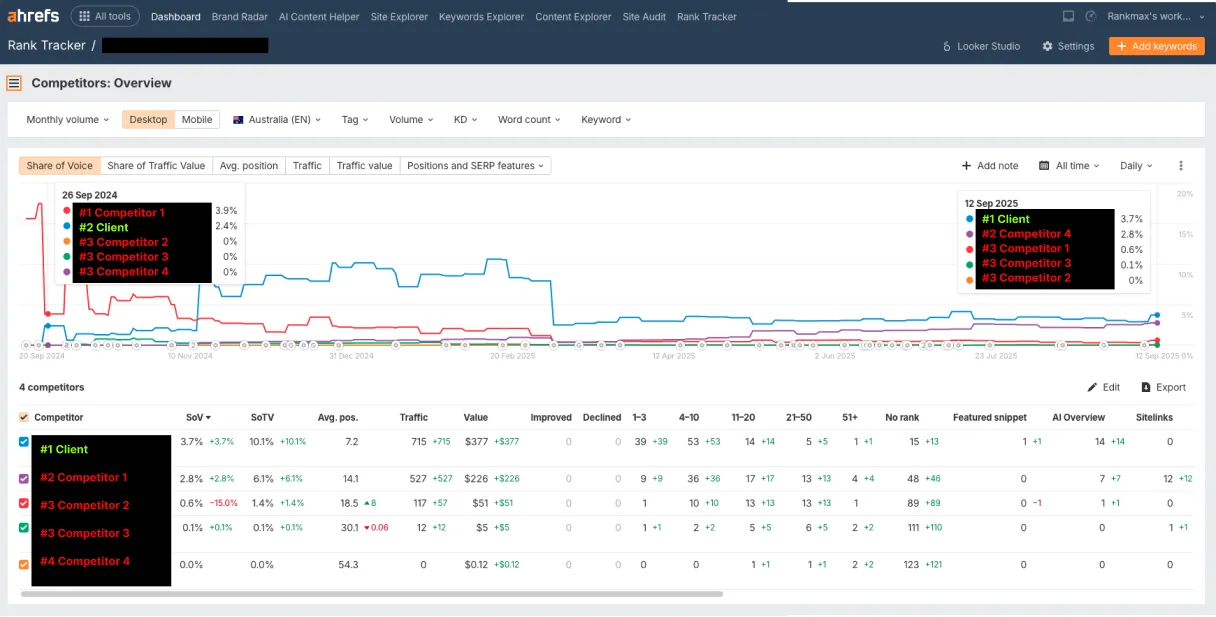The image size is (1216, 617).
Task: Toggle the sidebar hamburger menu icon
Action: click(x=14, y=83)
